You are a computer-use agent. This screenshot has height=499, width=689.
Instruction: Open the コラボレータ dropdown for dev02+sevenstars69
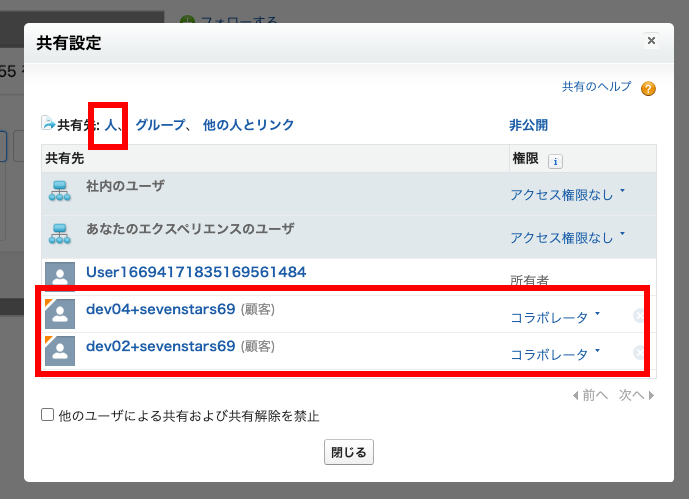coord(555,354)
